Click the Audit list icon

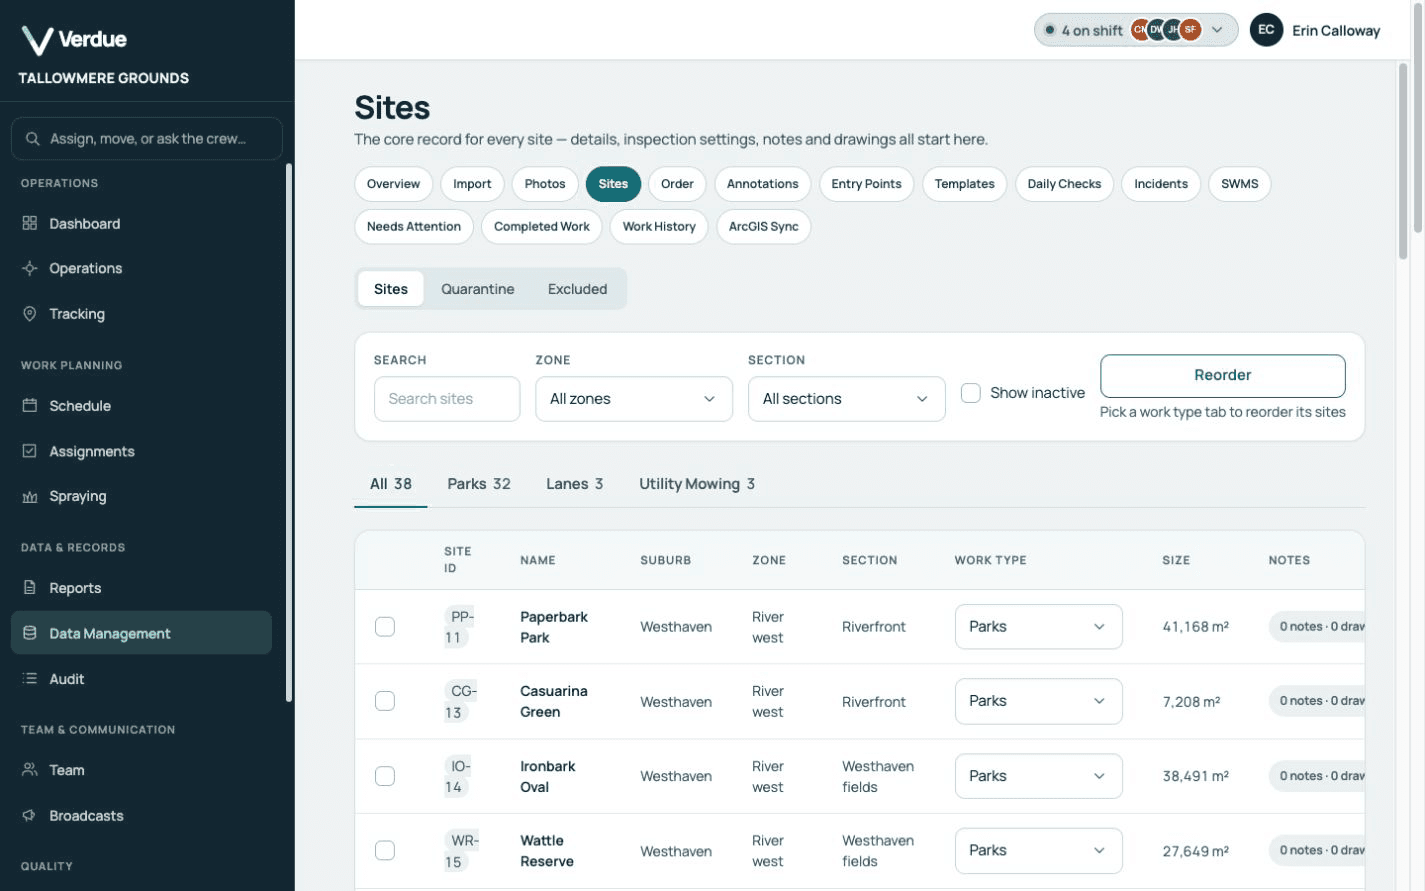(30, 678)
